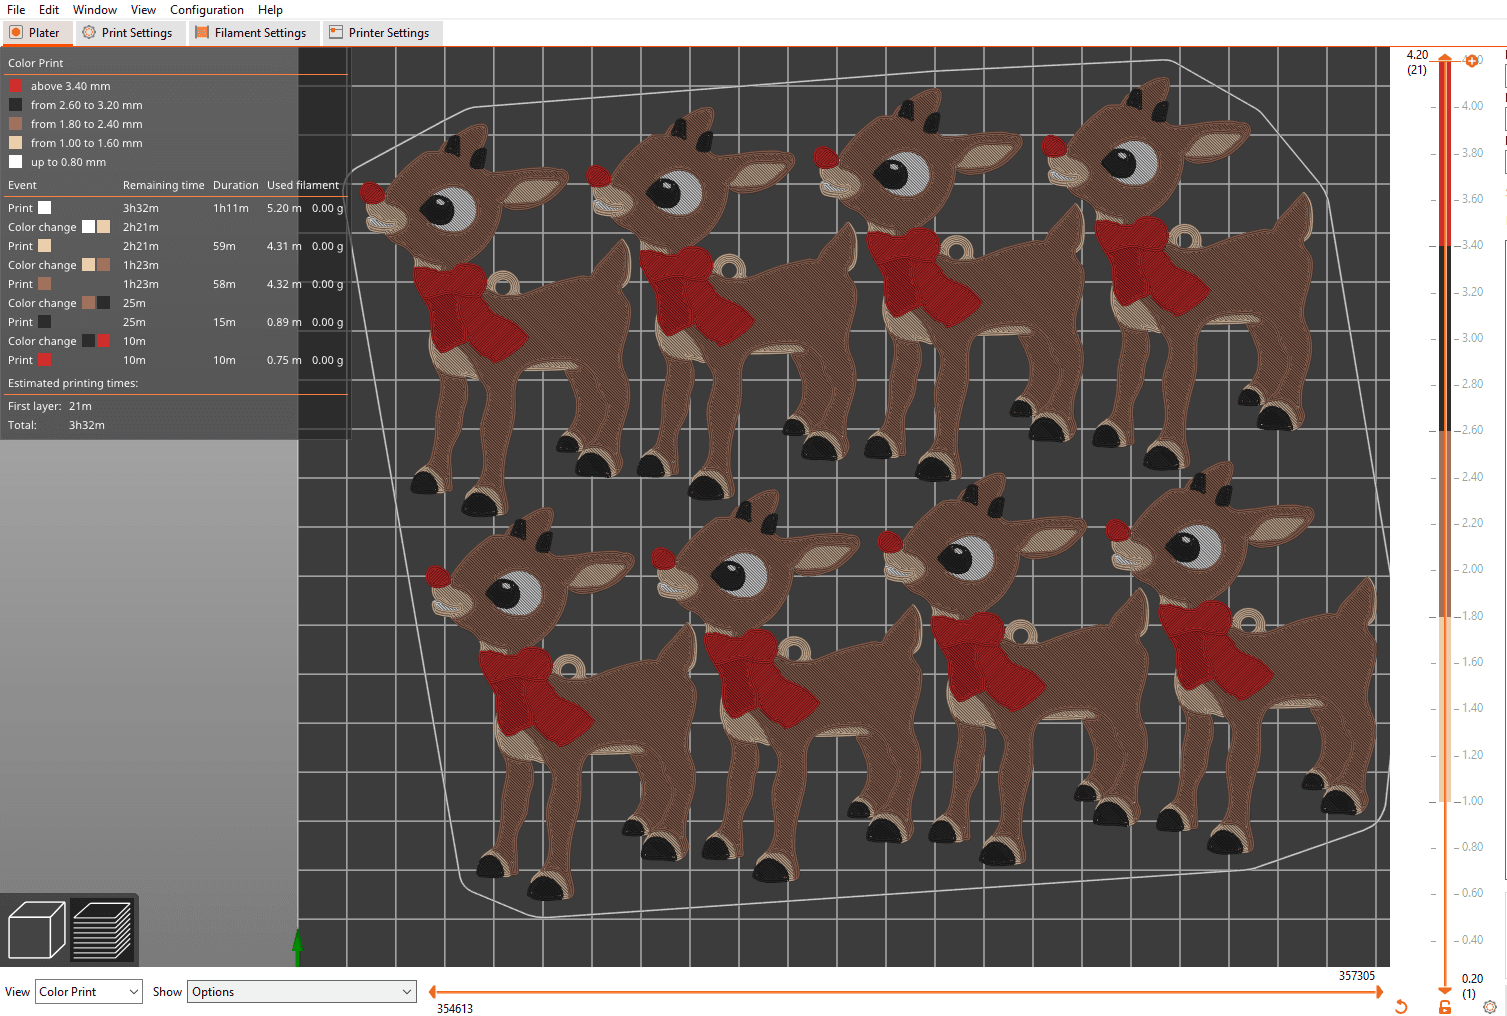Click the 1.00 color change tick on slider
This screenshot has height=1016, width=1507.
click(1445, 801)
